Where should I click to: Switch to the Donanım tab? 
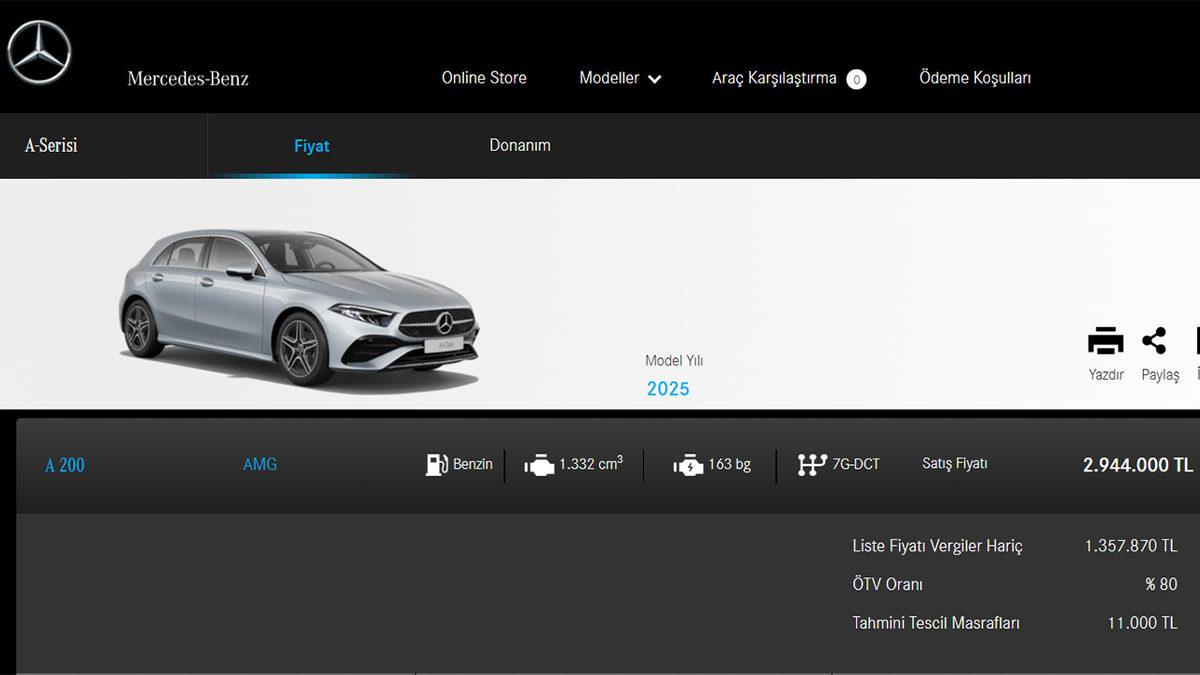click(x=519, y=145)
